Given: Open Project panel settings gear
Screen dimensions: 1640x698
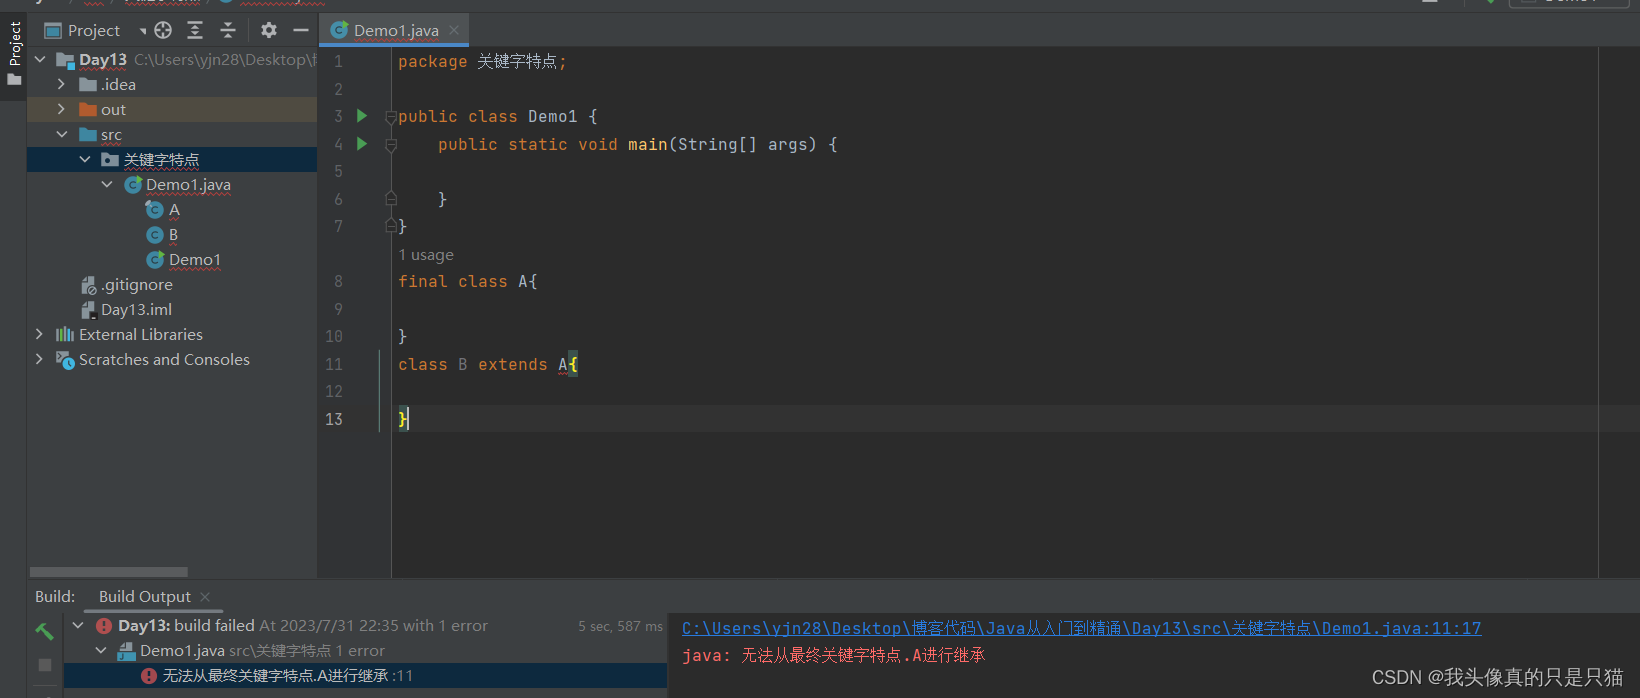Looking at the screenshot, I should 268,30.
